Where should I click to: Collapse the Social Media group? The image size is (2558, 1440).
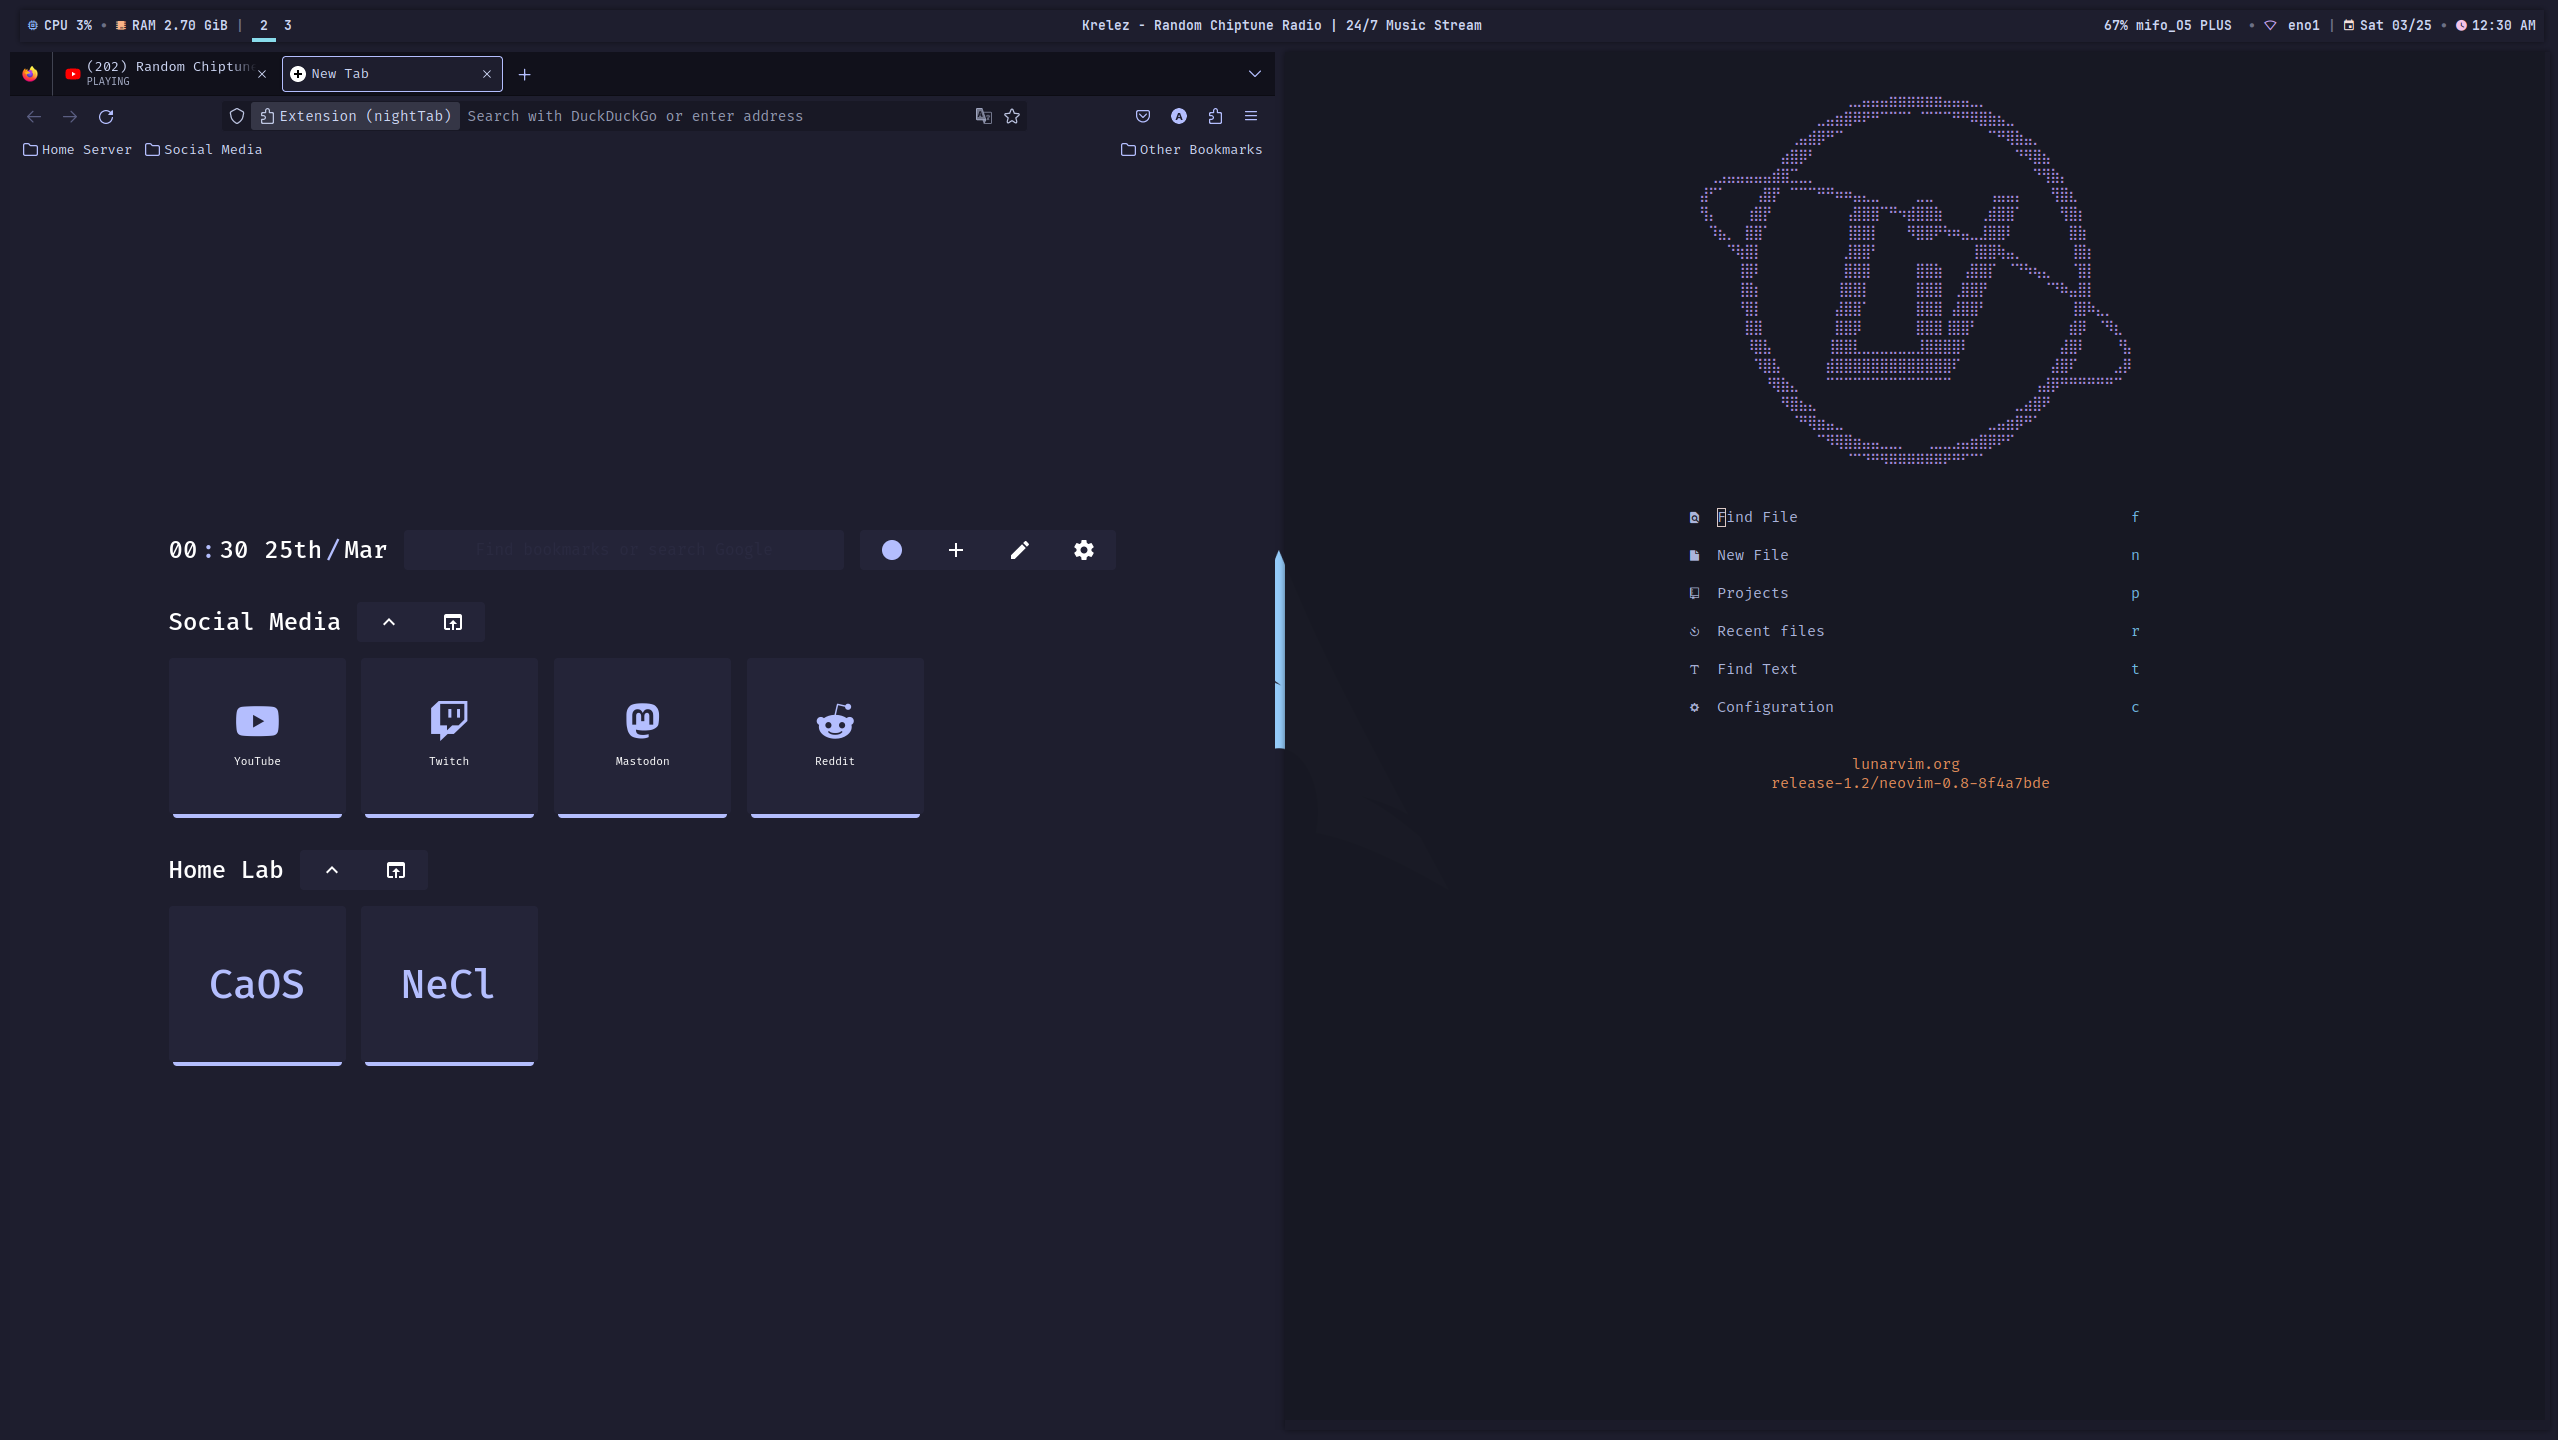(388, 621)
